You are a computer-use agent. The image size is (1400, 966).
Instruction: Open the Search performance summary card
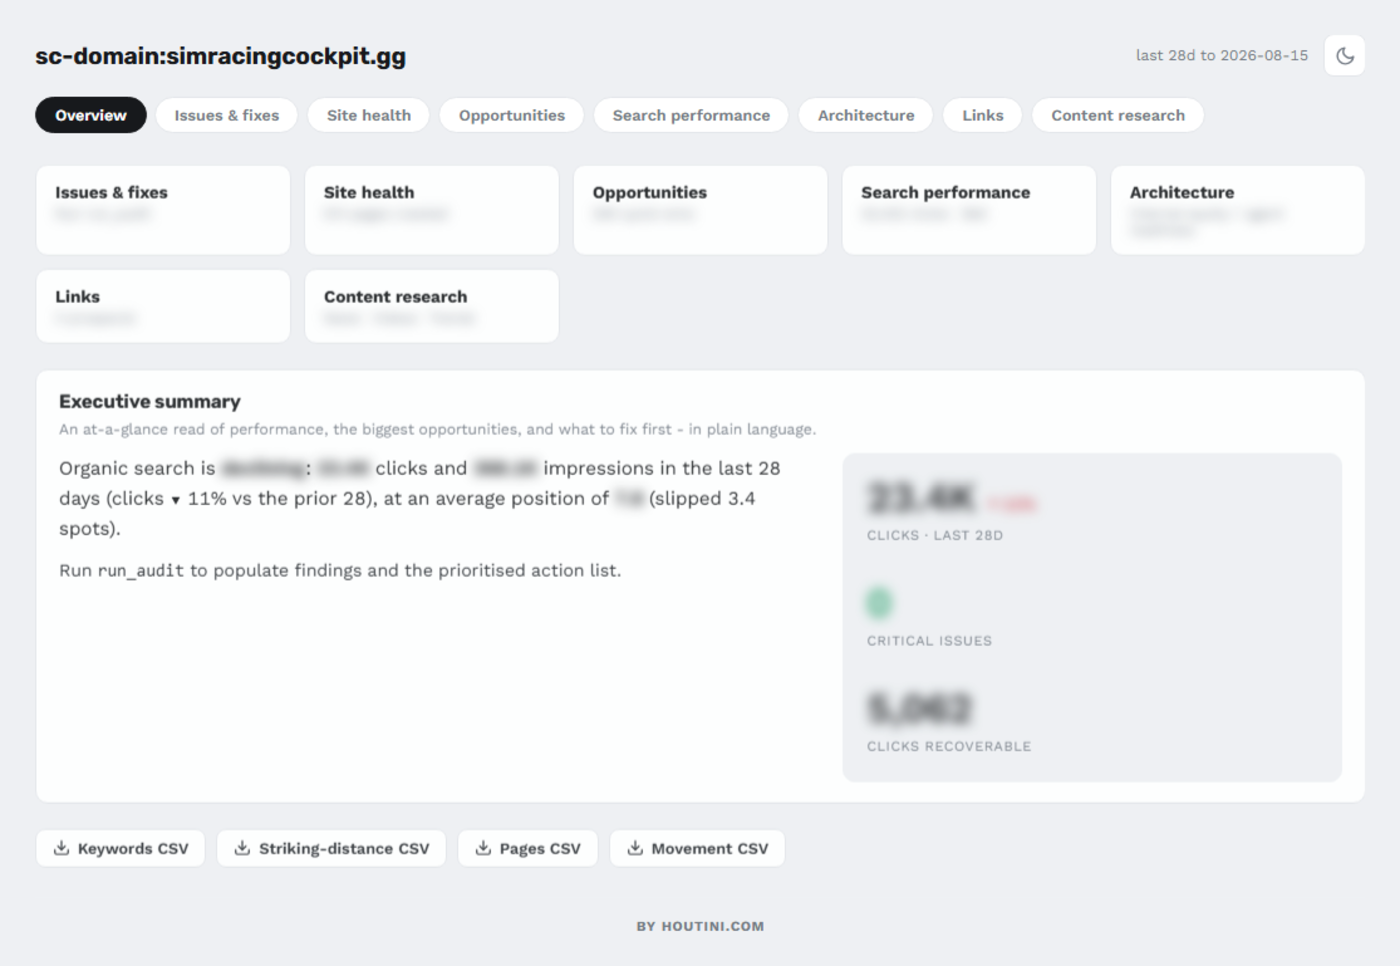[969, 210]
